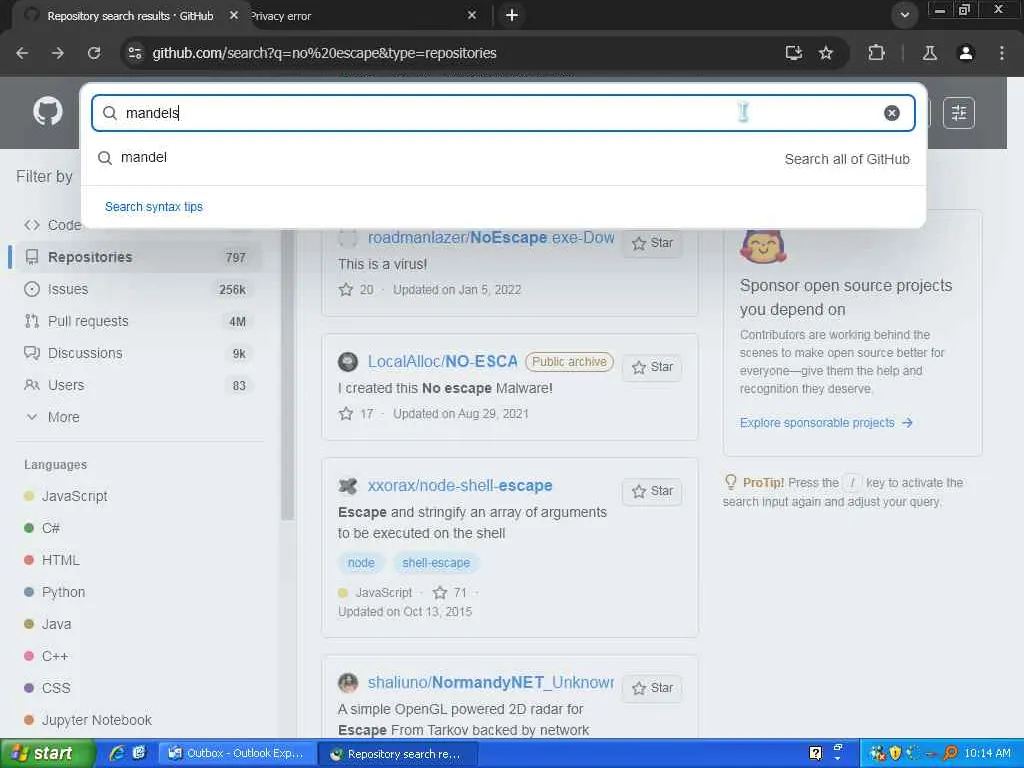Star the roadmanlazer/NoEscape repository

(652, 243)
